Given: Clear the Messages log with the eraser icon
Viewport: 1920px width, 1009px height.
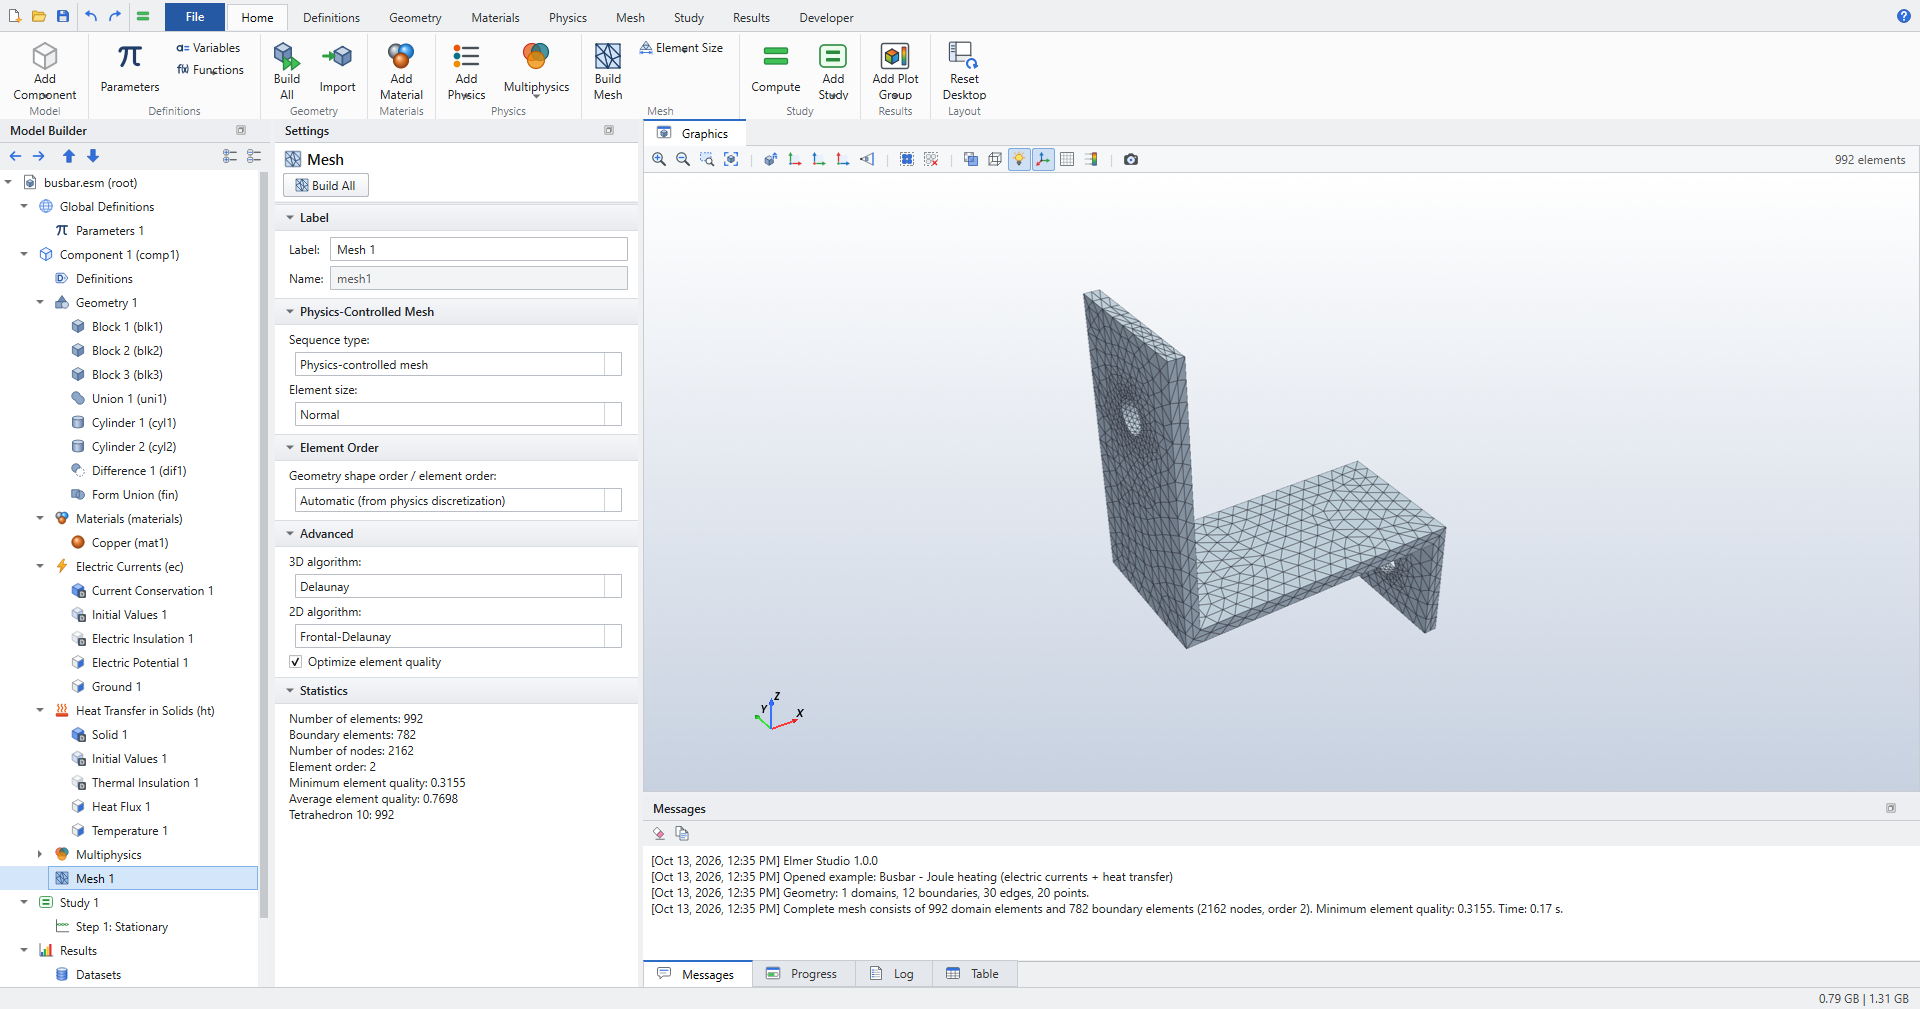Looking at the screenshot, I should (x=659, y=833).
